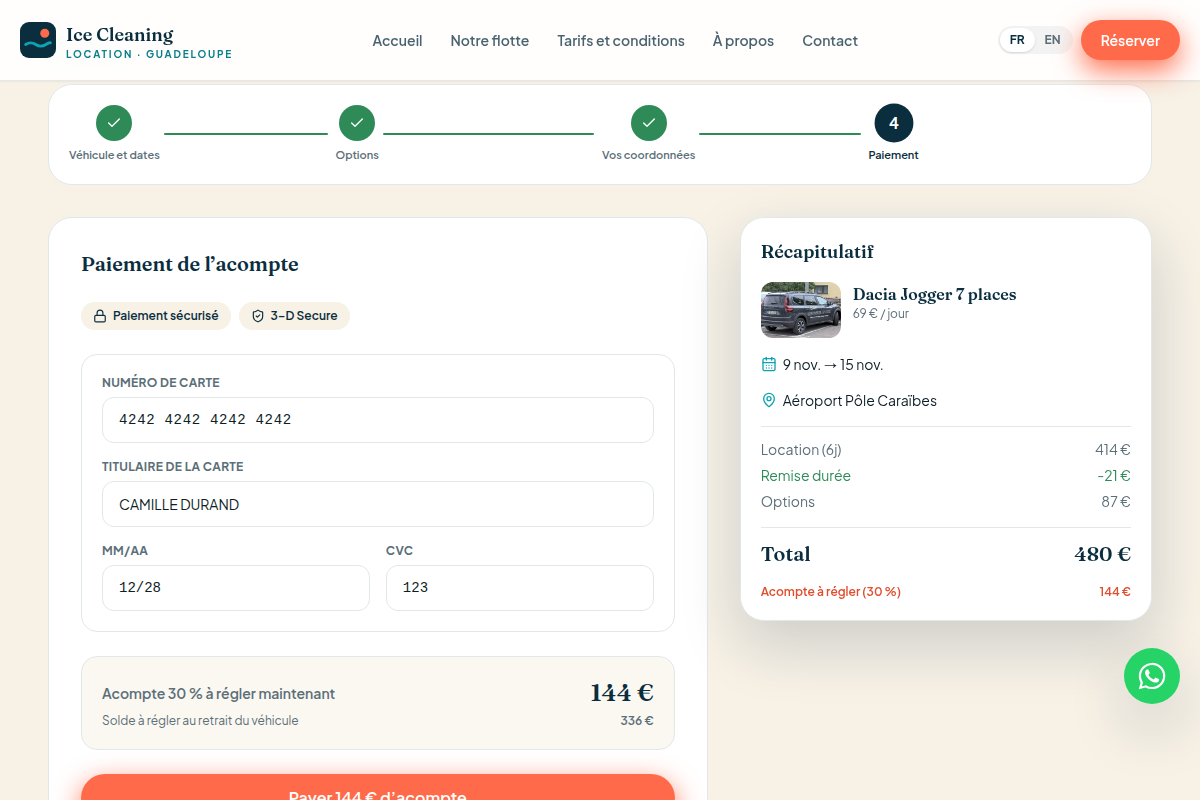This screenshot has width=1200, height=800.
Task: Click the MM/AA expiry field
Action: (236, 588)
